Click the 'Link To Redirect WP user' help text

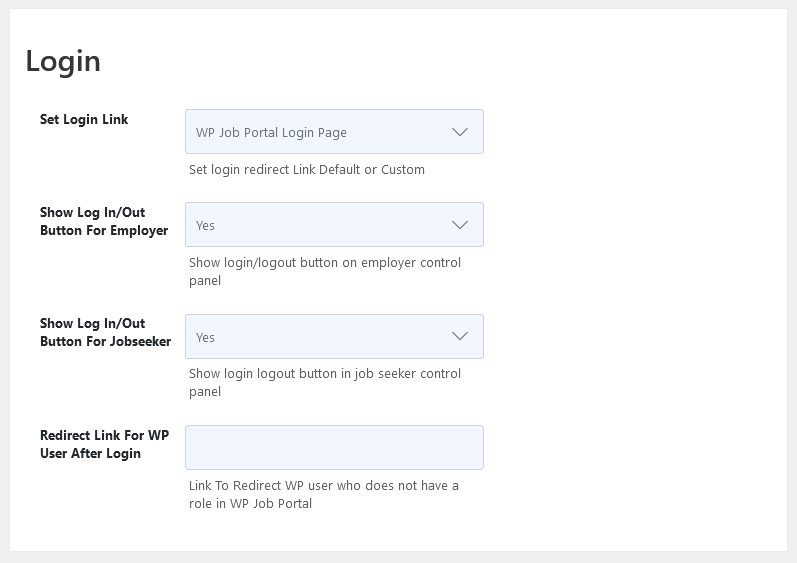(x=324, y=494)
